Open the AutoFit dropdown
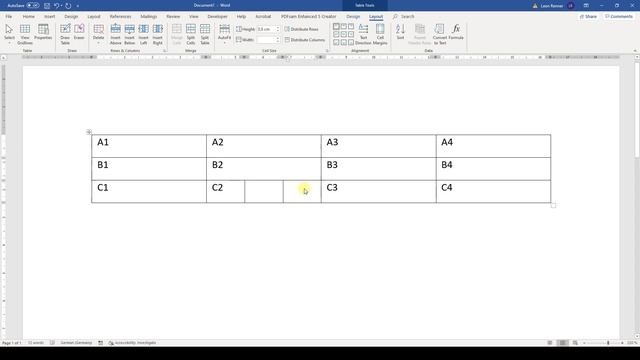 [x=224, y=34]
